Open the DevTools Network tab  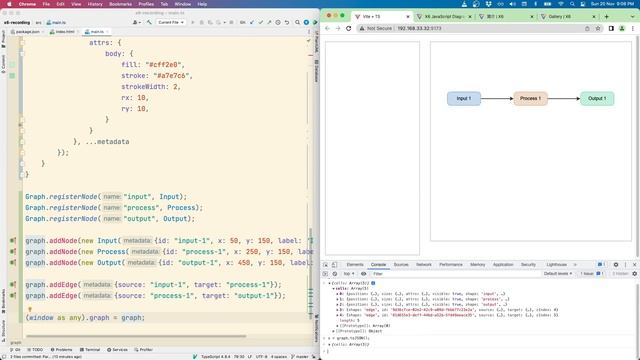tap(424, 265)
